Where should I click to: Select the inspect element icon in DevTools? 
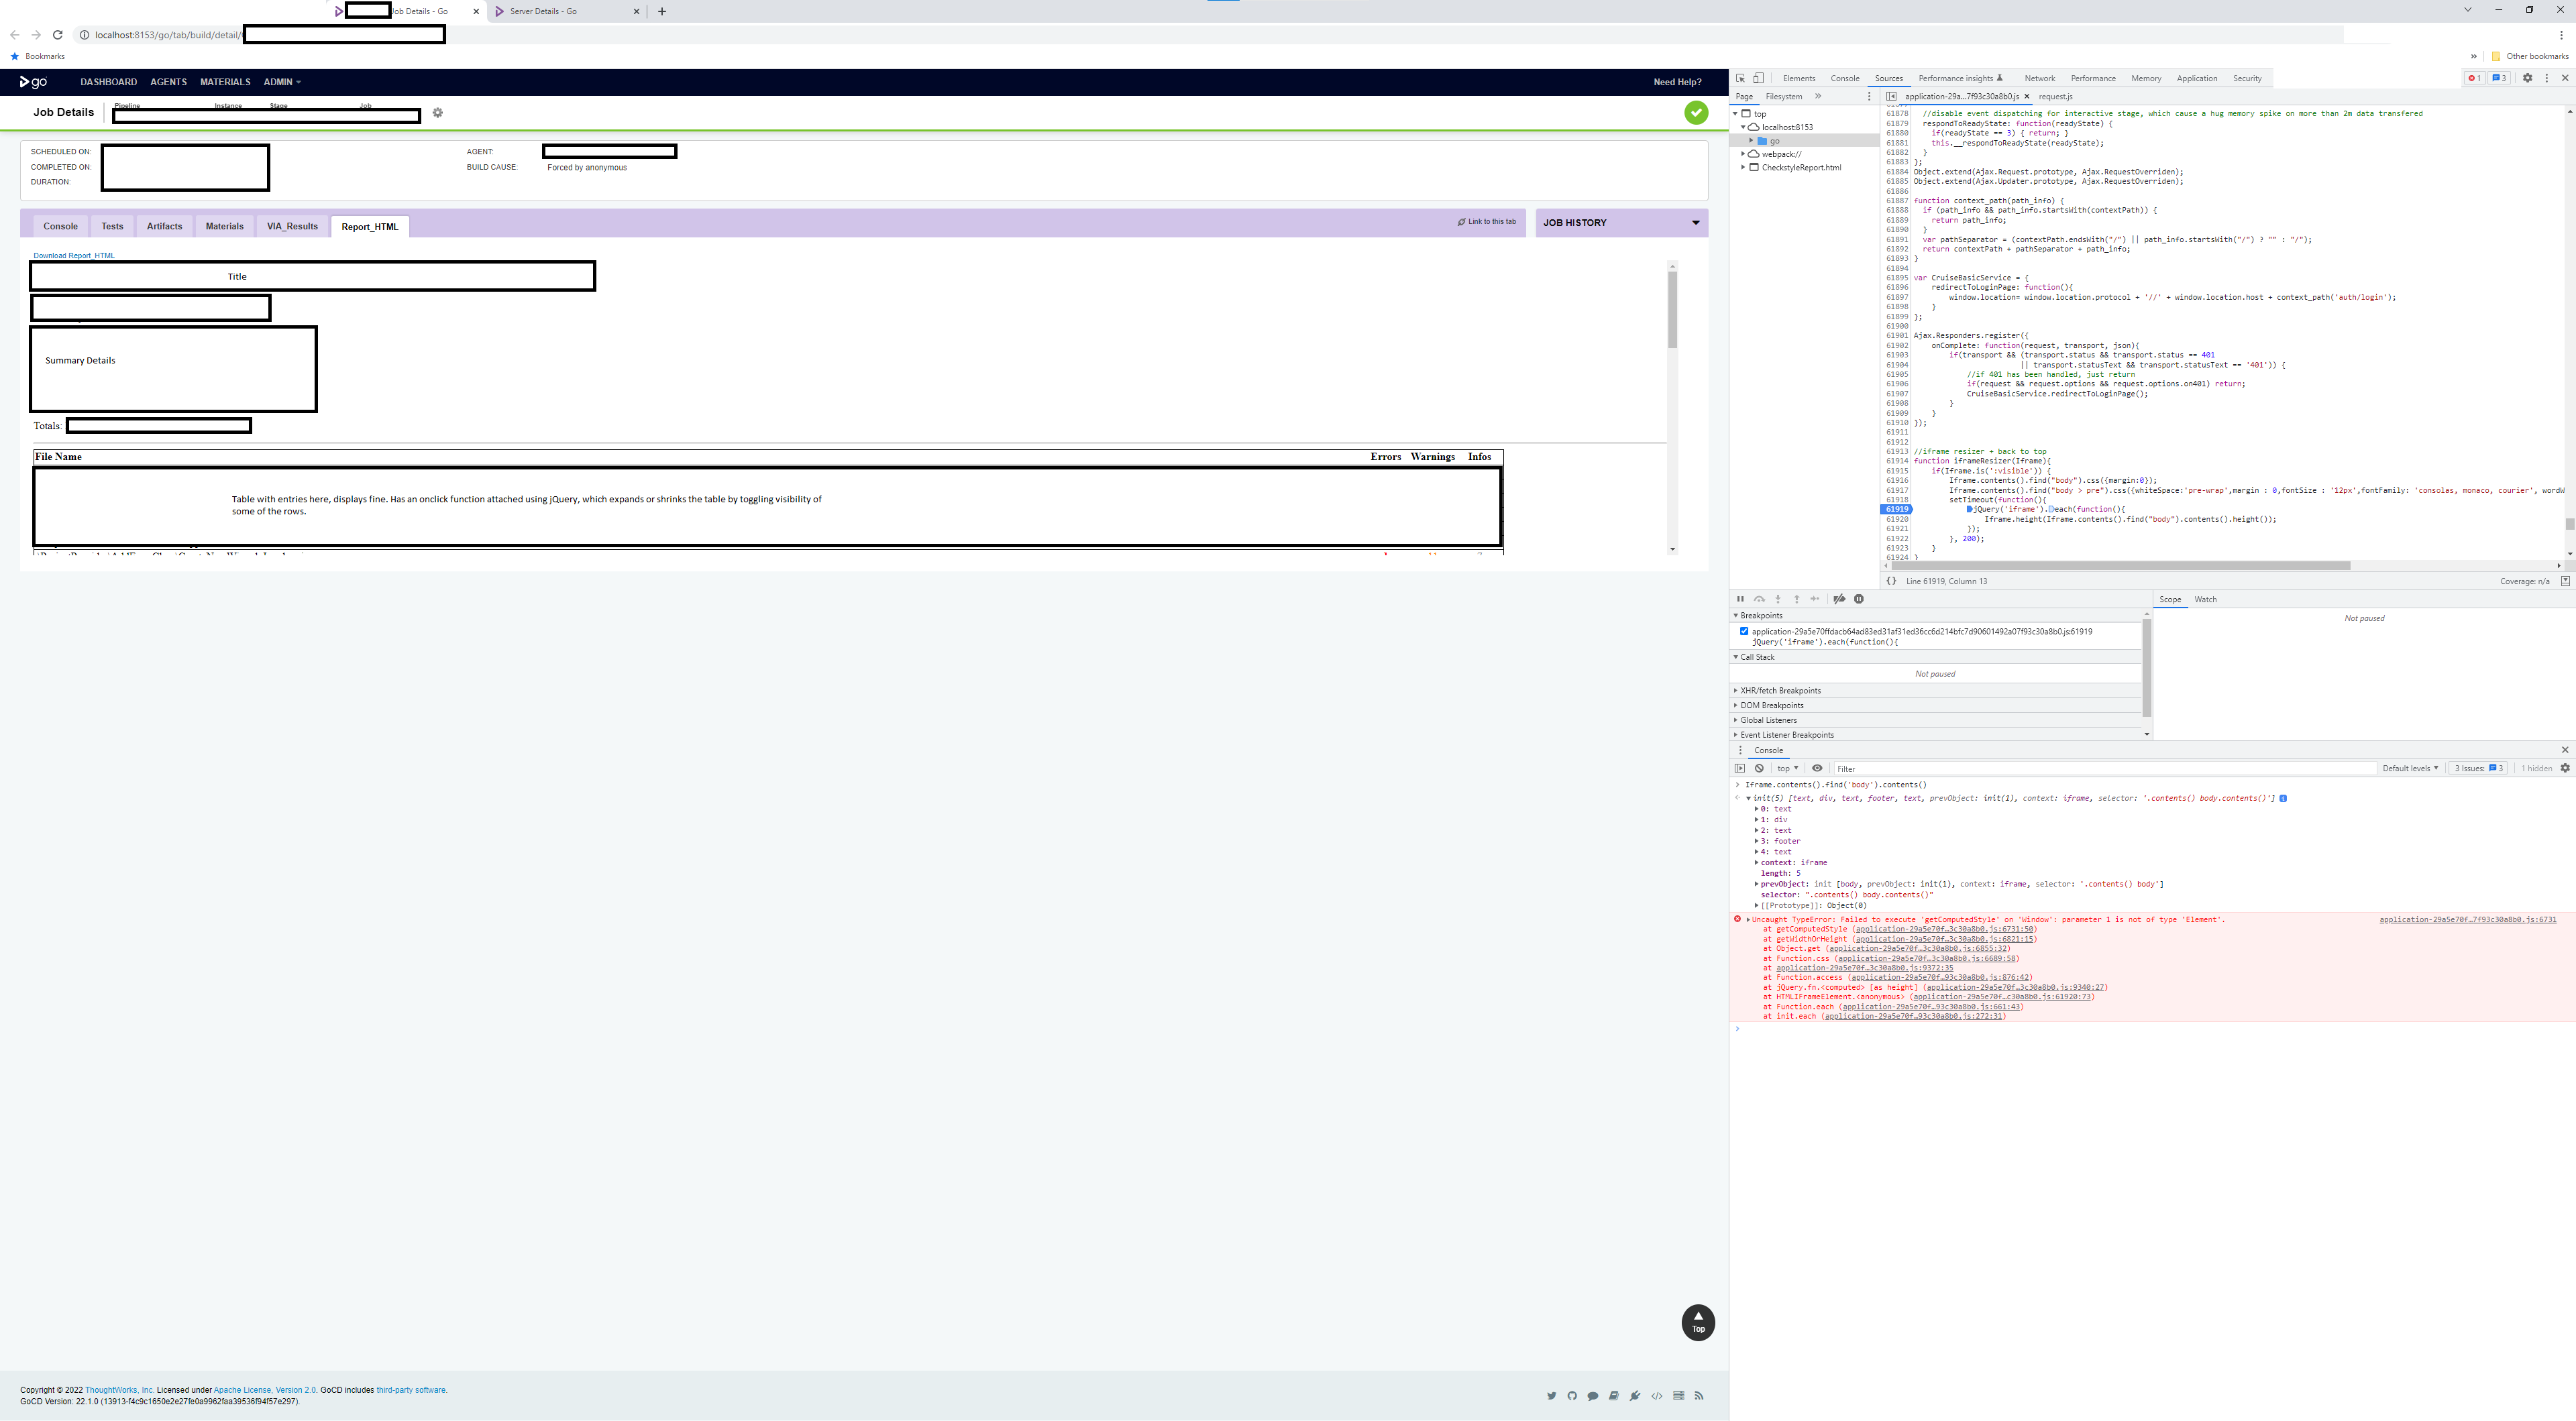tap(1741, 78)
